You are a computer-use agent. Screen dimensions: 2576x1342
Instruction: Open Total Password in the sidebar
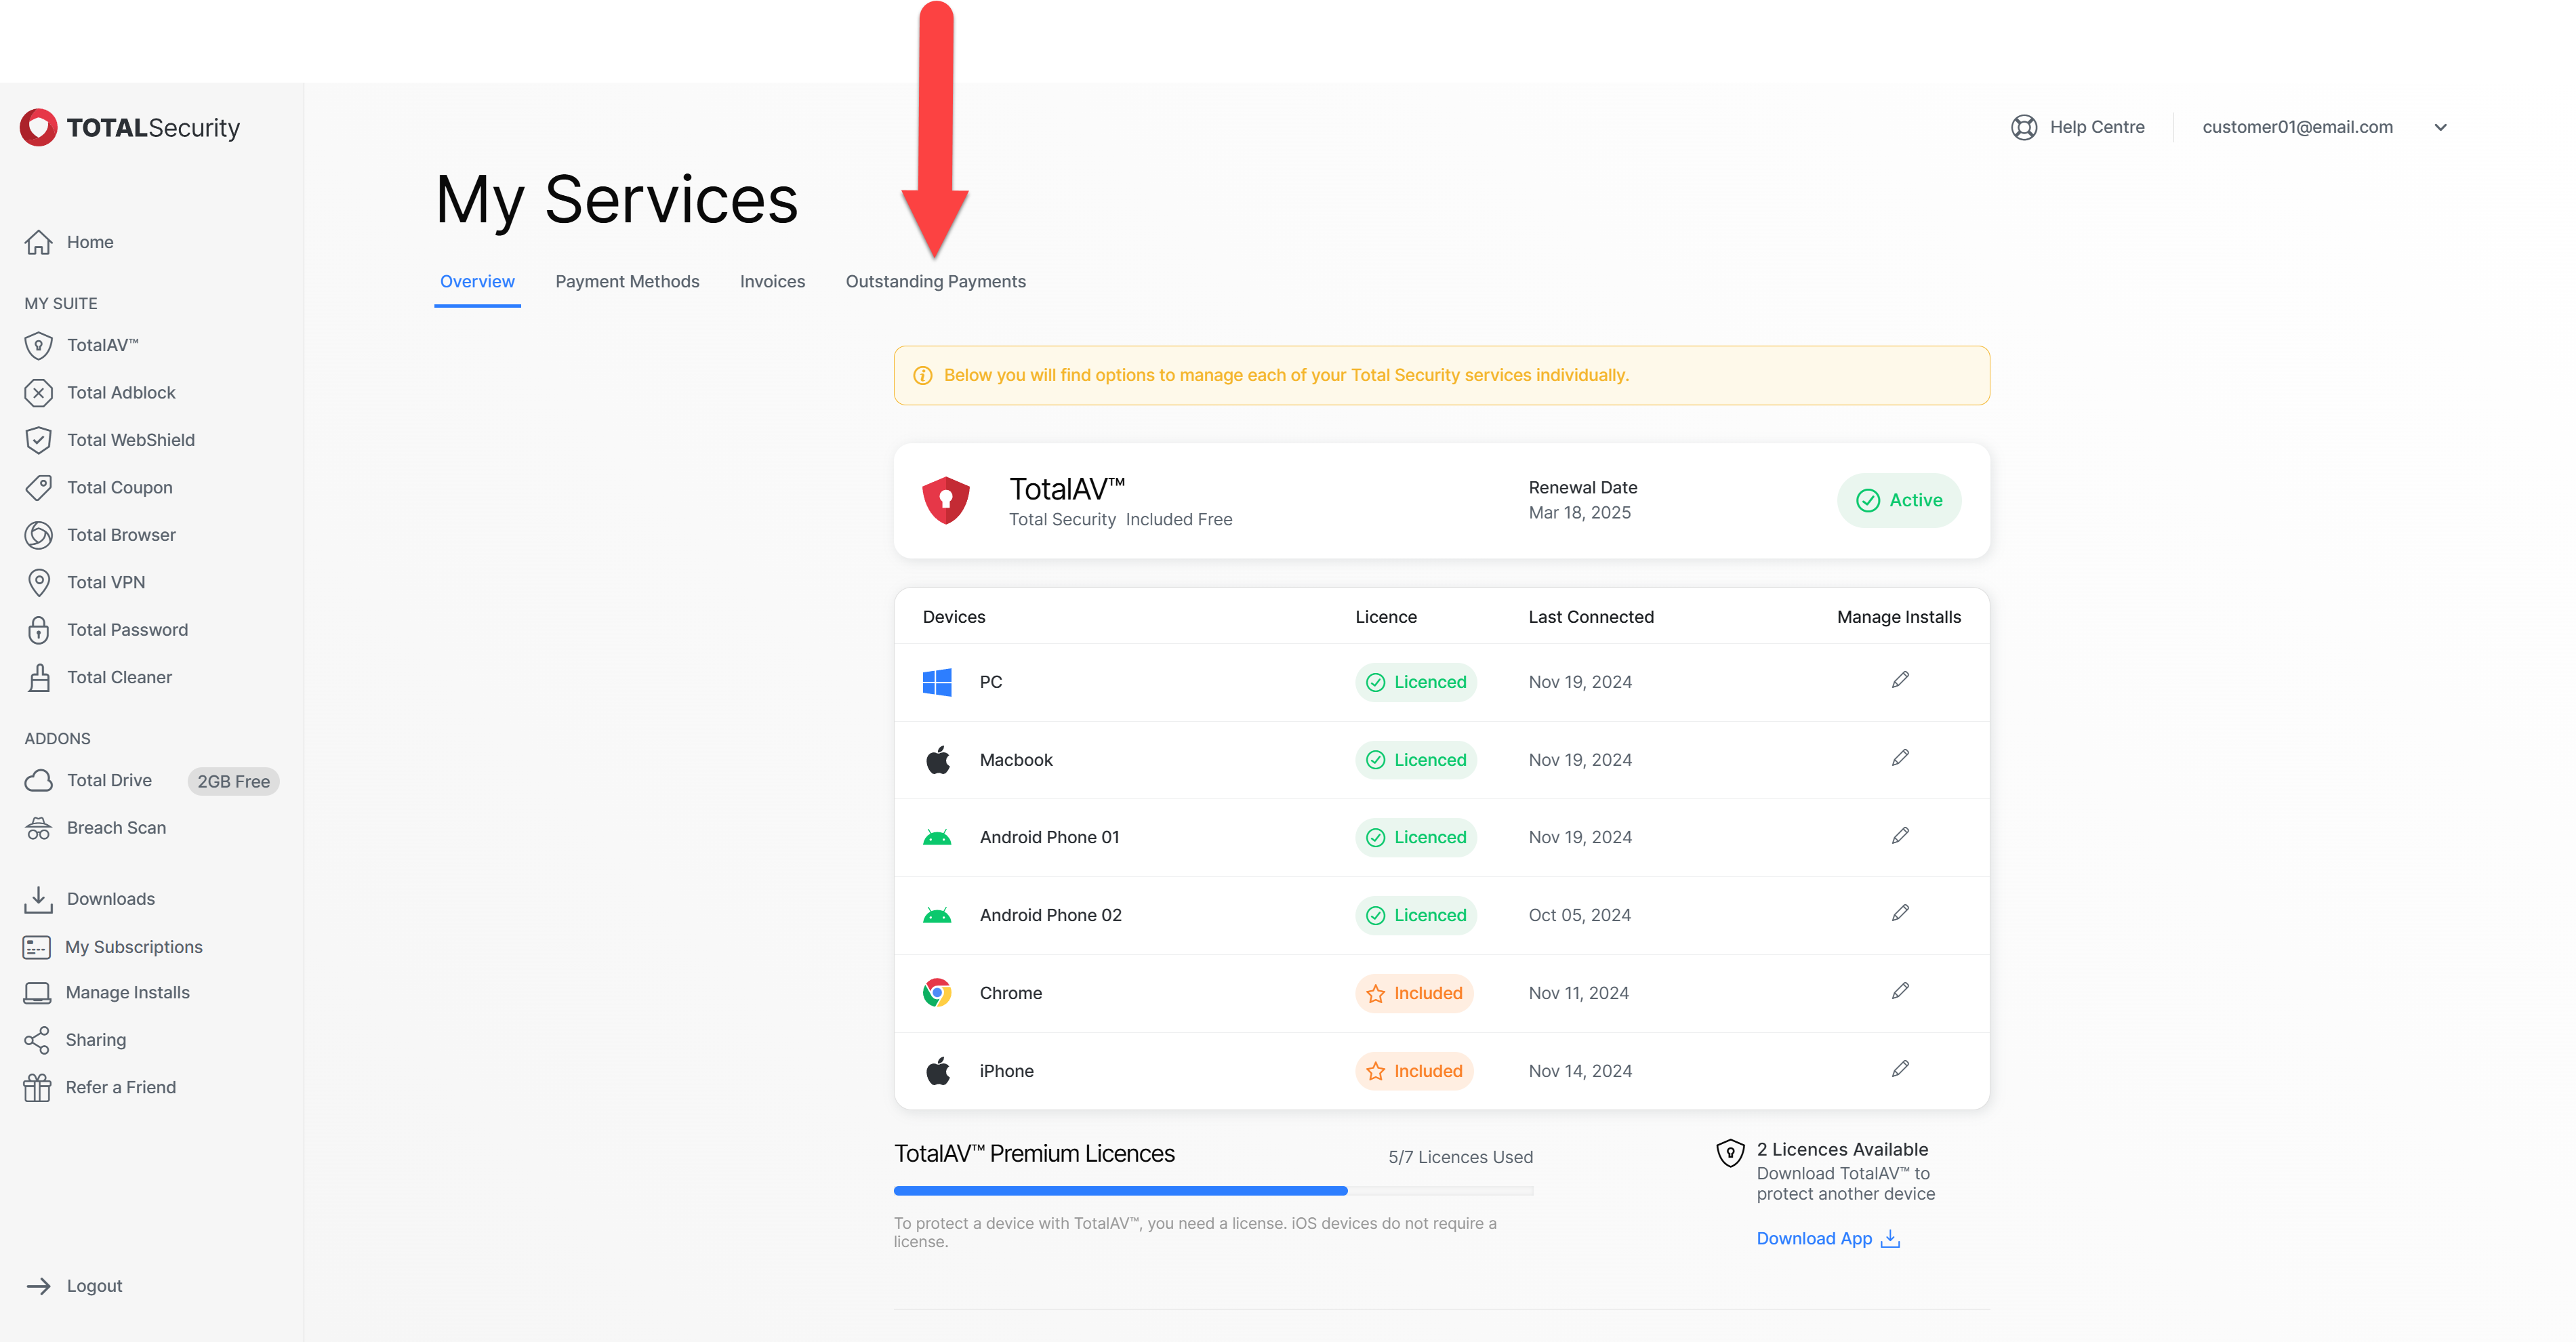coord(126,630)
